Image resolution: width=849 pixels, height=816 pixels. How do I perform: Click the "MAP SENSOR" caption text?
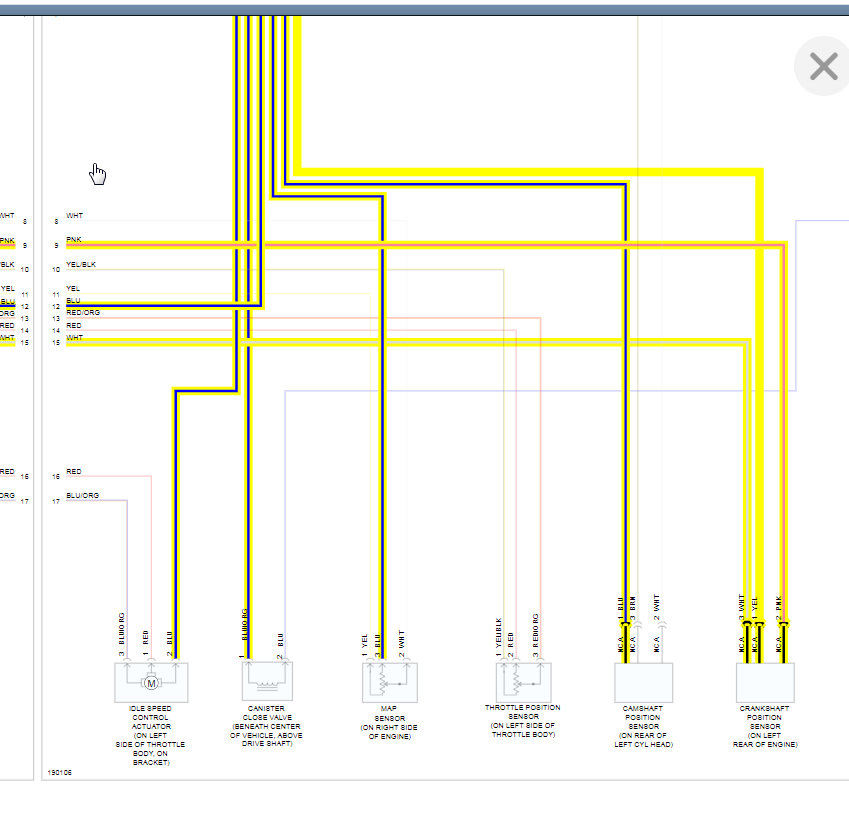[389, 713]
